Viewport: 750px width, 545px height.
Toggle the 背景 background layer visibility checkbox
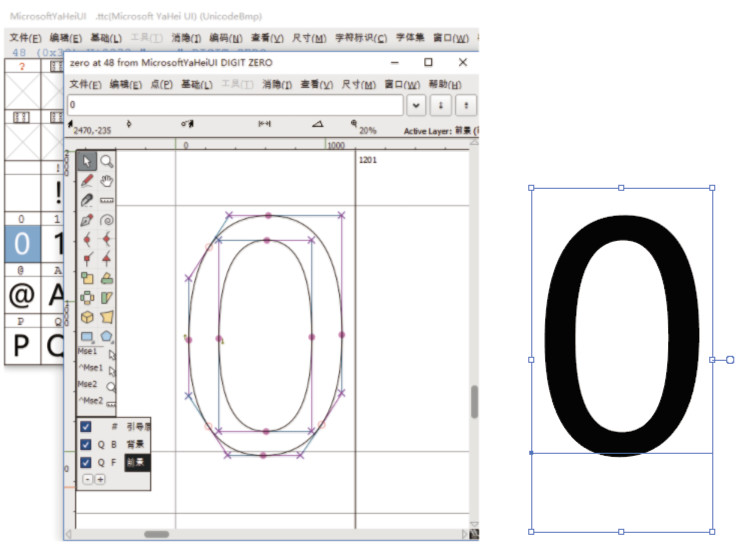tap(86, 444)
